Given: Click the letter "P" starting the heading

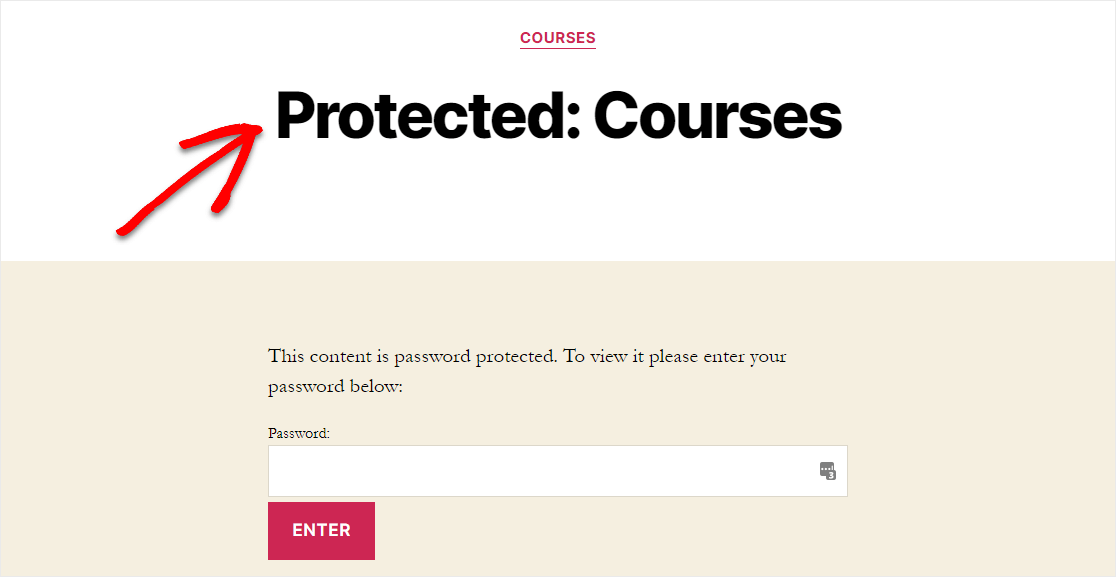Looking at the screenshot, I should pos(294,115).
